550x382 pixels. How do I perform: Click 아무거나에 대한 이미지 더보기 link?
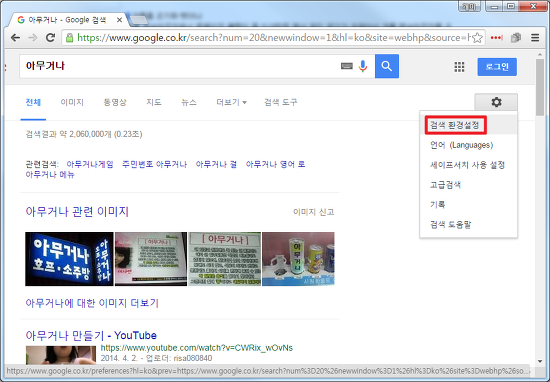[x=92, y=303]
